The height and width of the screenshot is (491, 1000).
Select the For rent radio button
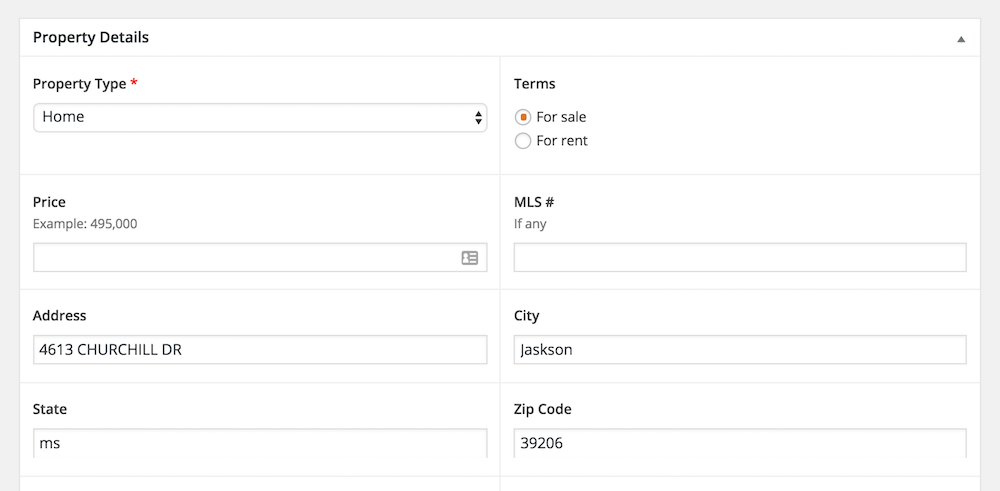pos(523,141)
